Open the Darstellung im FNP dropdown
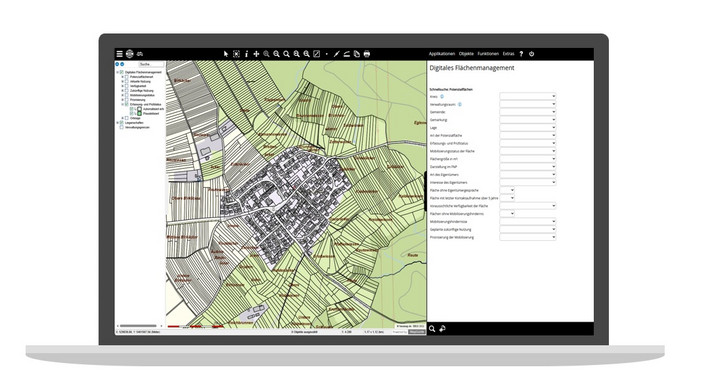This screenshot has height=383, width=712. click(528, 167)
